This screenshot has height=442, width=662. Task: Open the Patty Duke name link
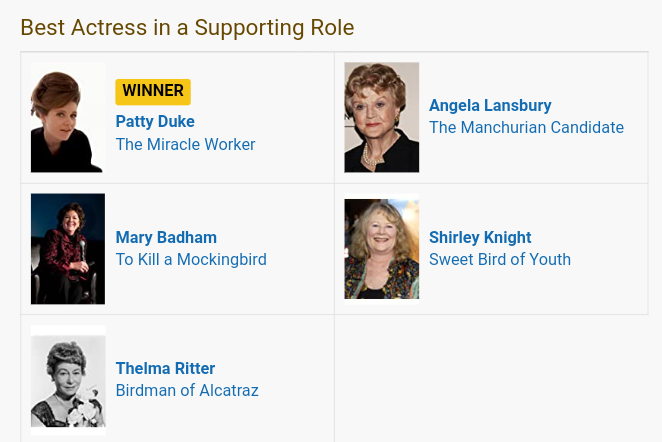pyautogui.click(x=155, y=122)
